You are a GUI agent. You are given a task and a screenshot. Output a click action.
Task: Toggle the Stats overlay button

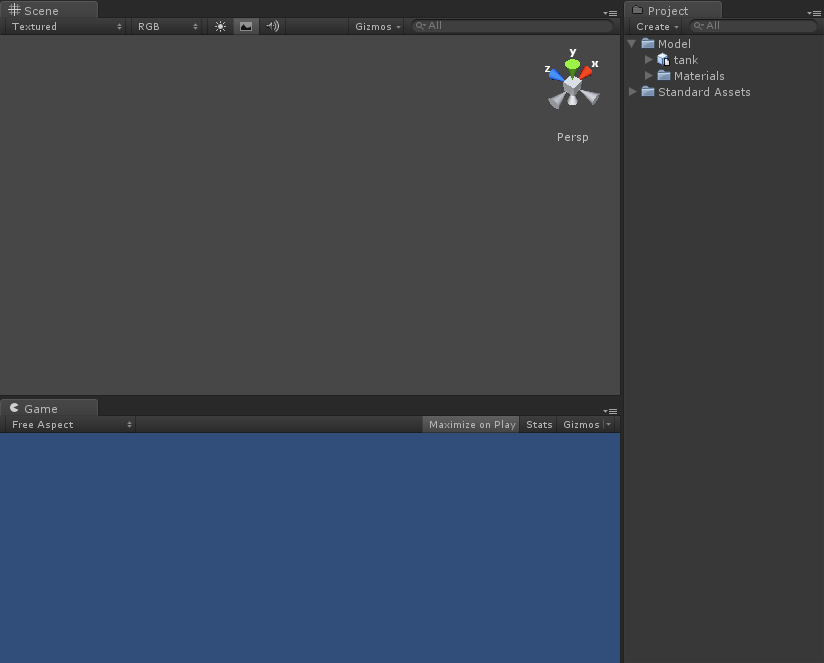pos(539,424)
